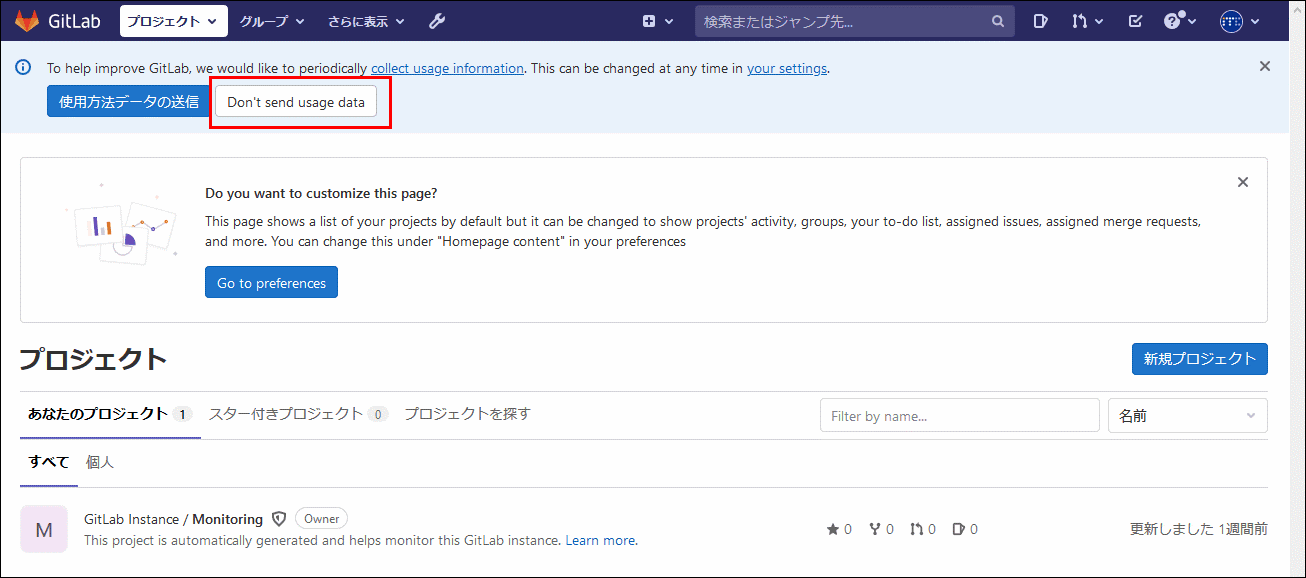Viewport: 1306px width, 578px height.
Task: Click the user avatar icon
Action: point(1231,21)
